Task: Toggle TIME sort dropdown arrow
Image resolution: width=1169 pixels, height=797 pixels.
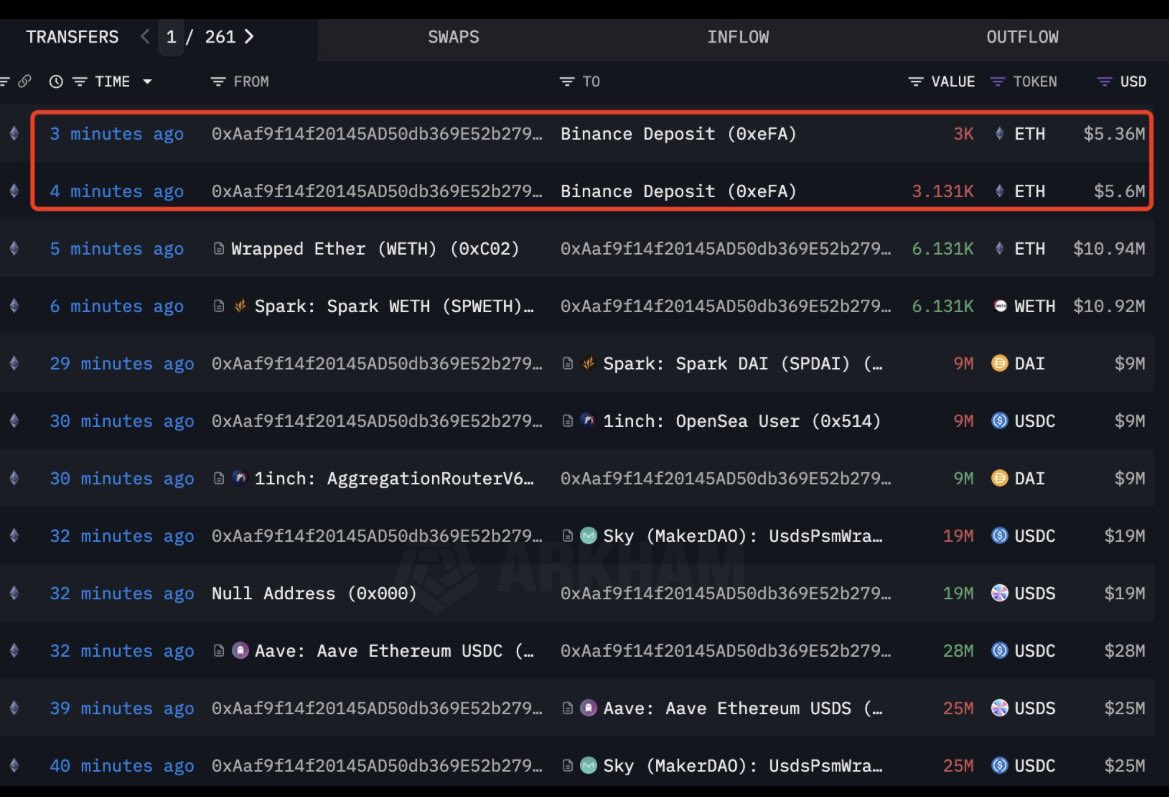Action: (147, 82)
